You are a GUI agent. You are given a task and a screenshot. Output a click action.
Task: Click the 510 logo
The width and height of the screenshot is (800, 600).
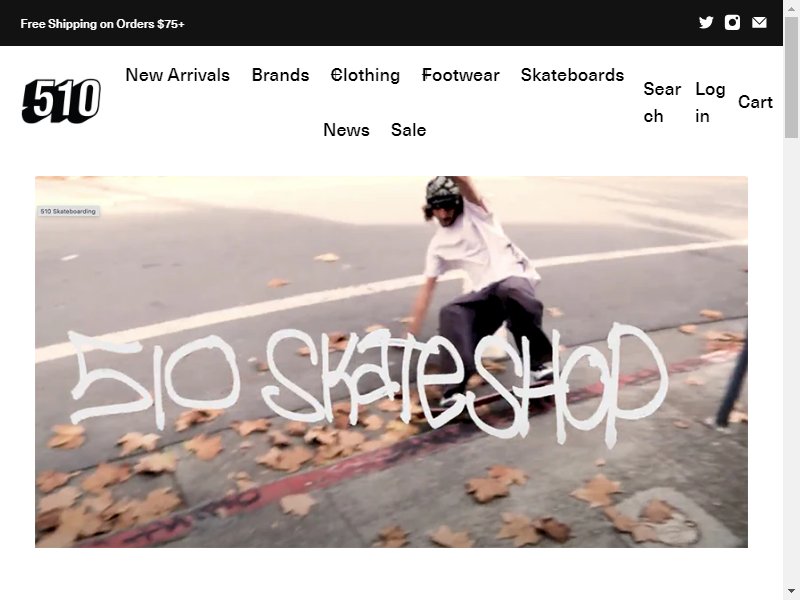[x=61, y=101]
